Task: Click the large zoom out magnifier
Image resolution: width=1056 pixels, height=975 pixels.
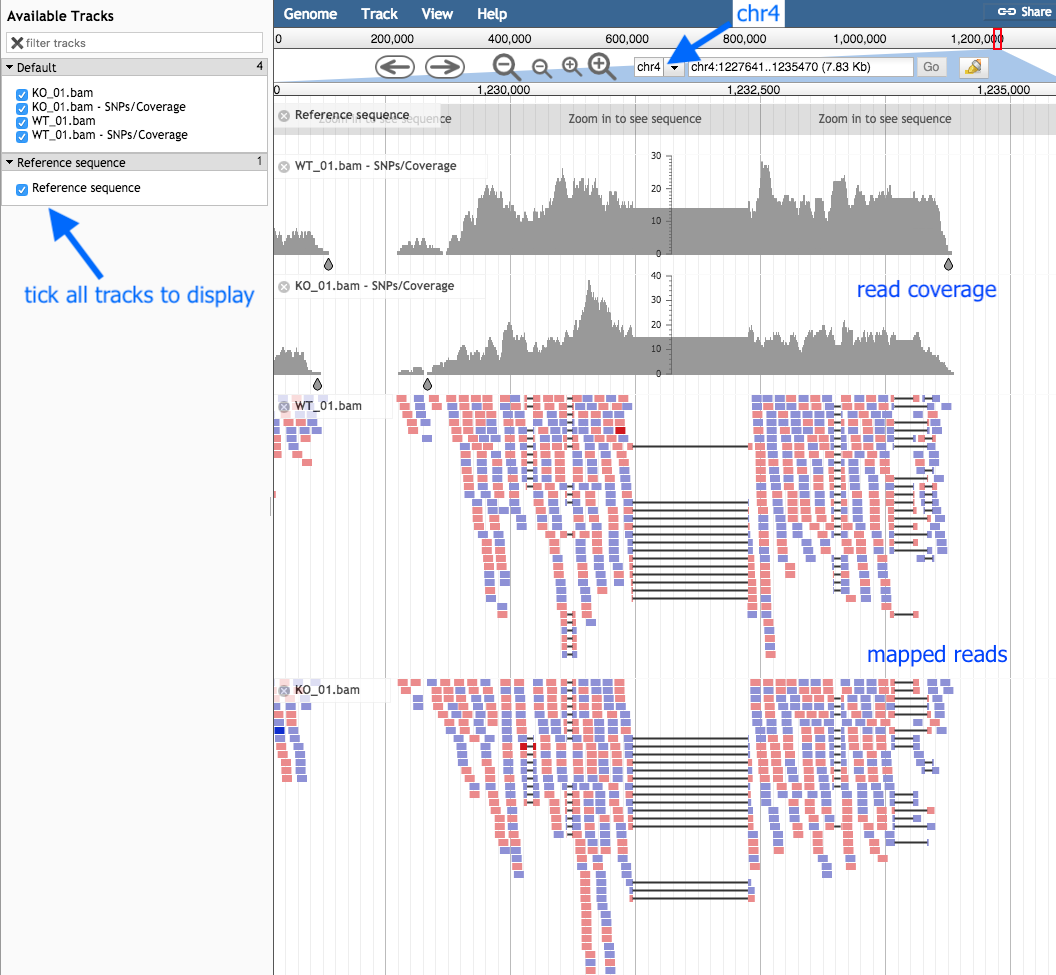Action: 506,67
